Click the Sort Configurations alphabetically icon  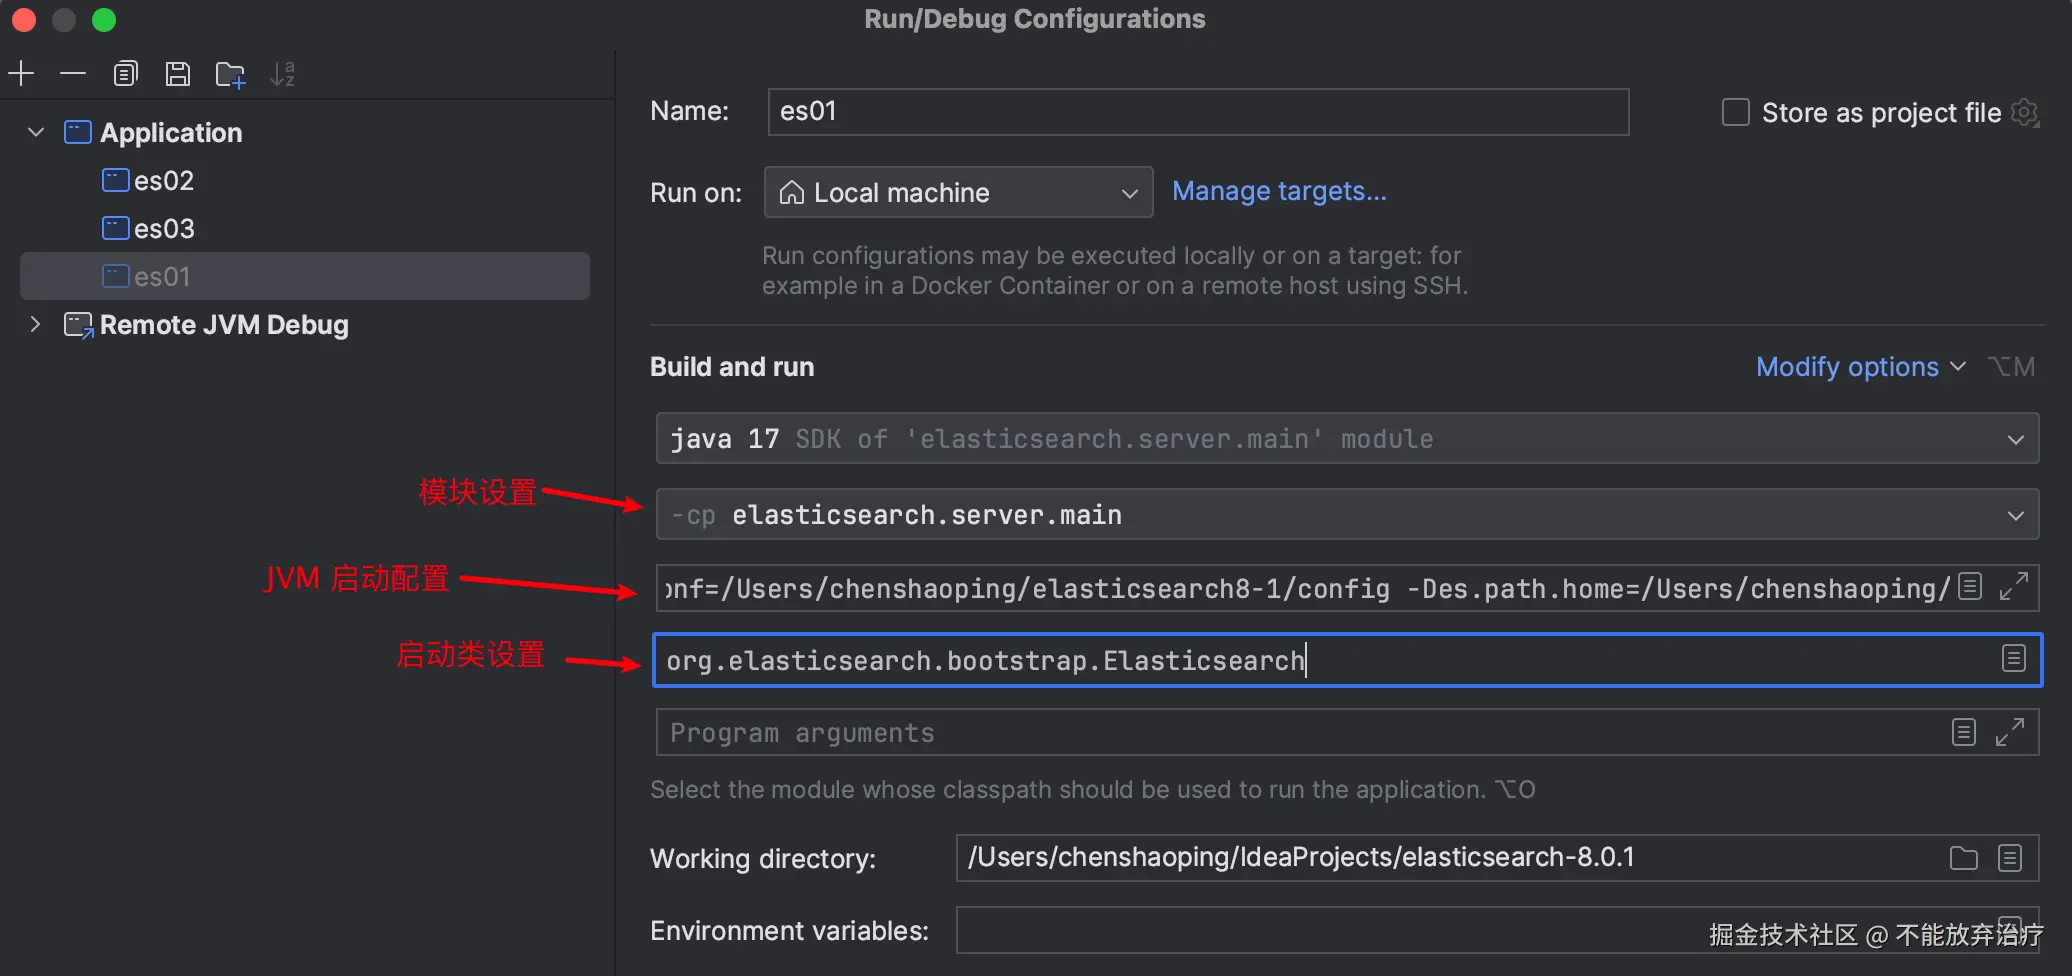click(282, 74)
